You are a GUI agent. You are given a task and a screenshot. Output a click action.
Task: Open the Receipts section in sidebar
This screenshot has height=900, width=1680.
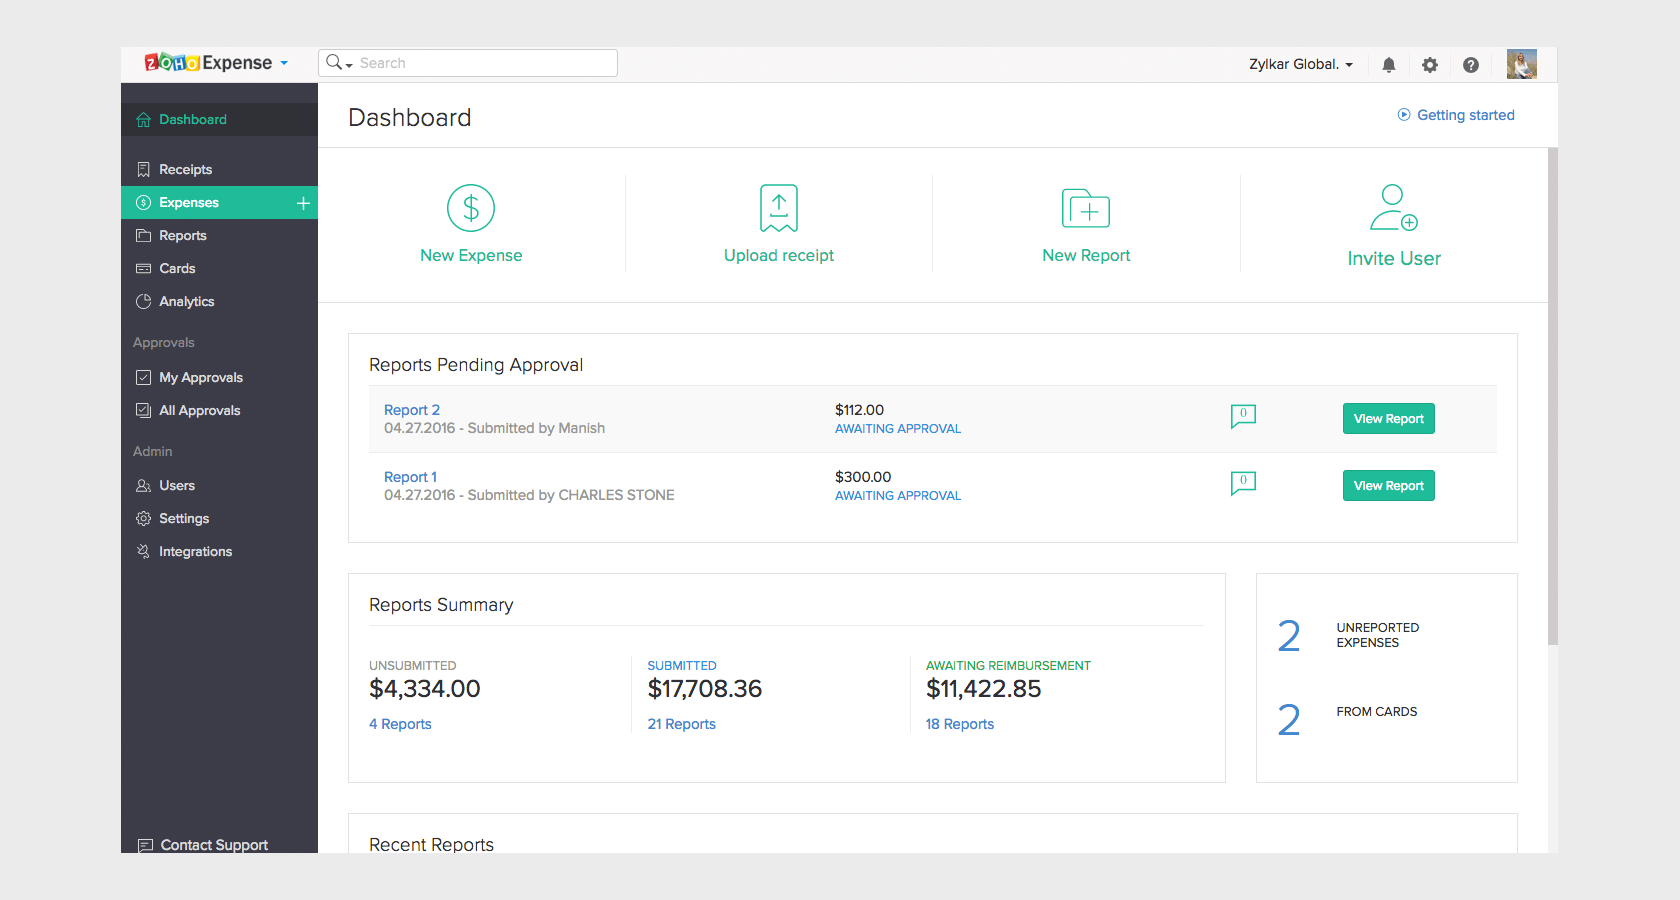coord(186,169)
